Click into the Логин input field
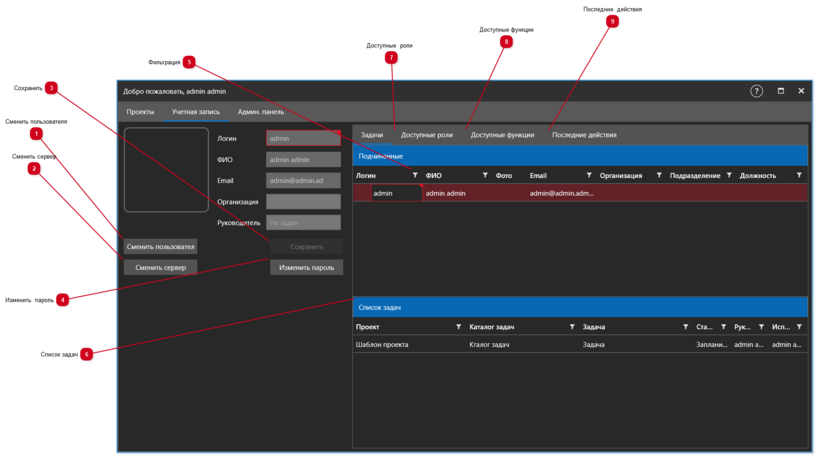Screen dimensions: 817x457 (x=303, y=139)
